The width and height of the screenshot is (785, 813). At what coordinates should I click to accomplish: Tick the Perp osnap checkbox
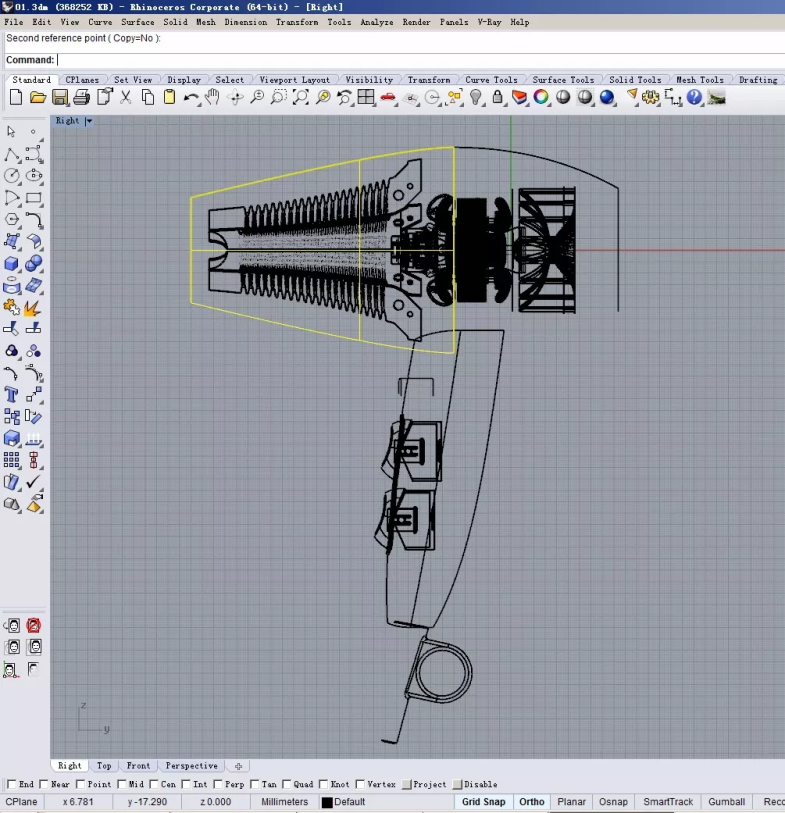tap(219, 785)
